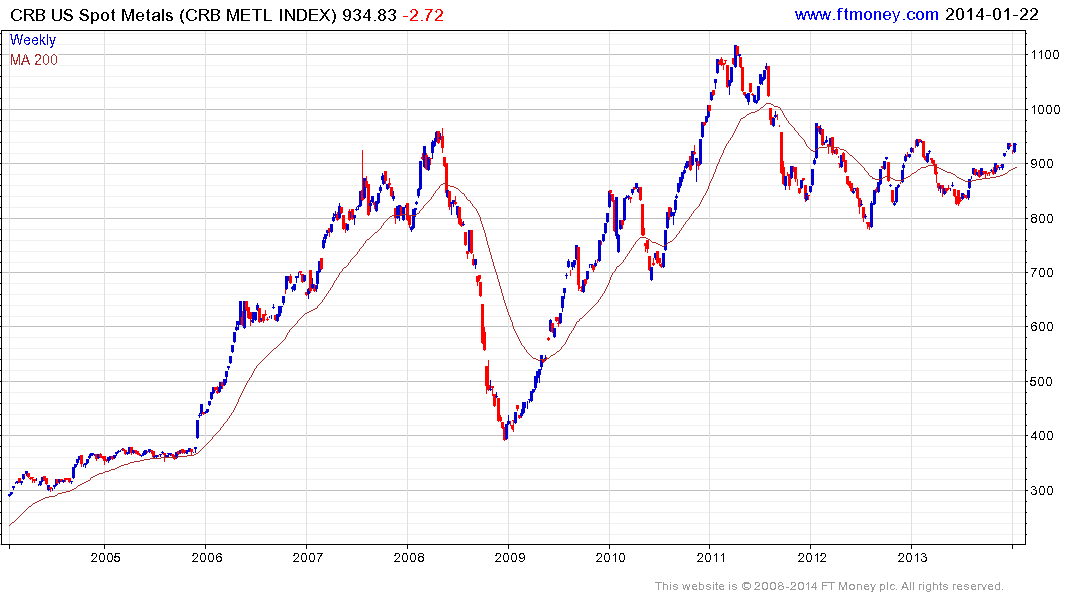
Task: Click the 700 price axis label
Action: (1042, 273)
